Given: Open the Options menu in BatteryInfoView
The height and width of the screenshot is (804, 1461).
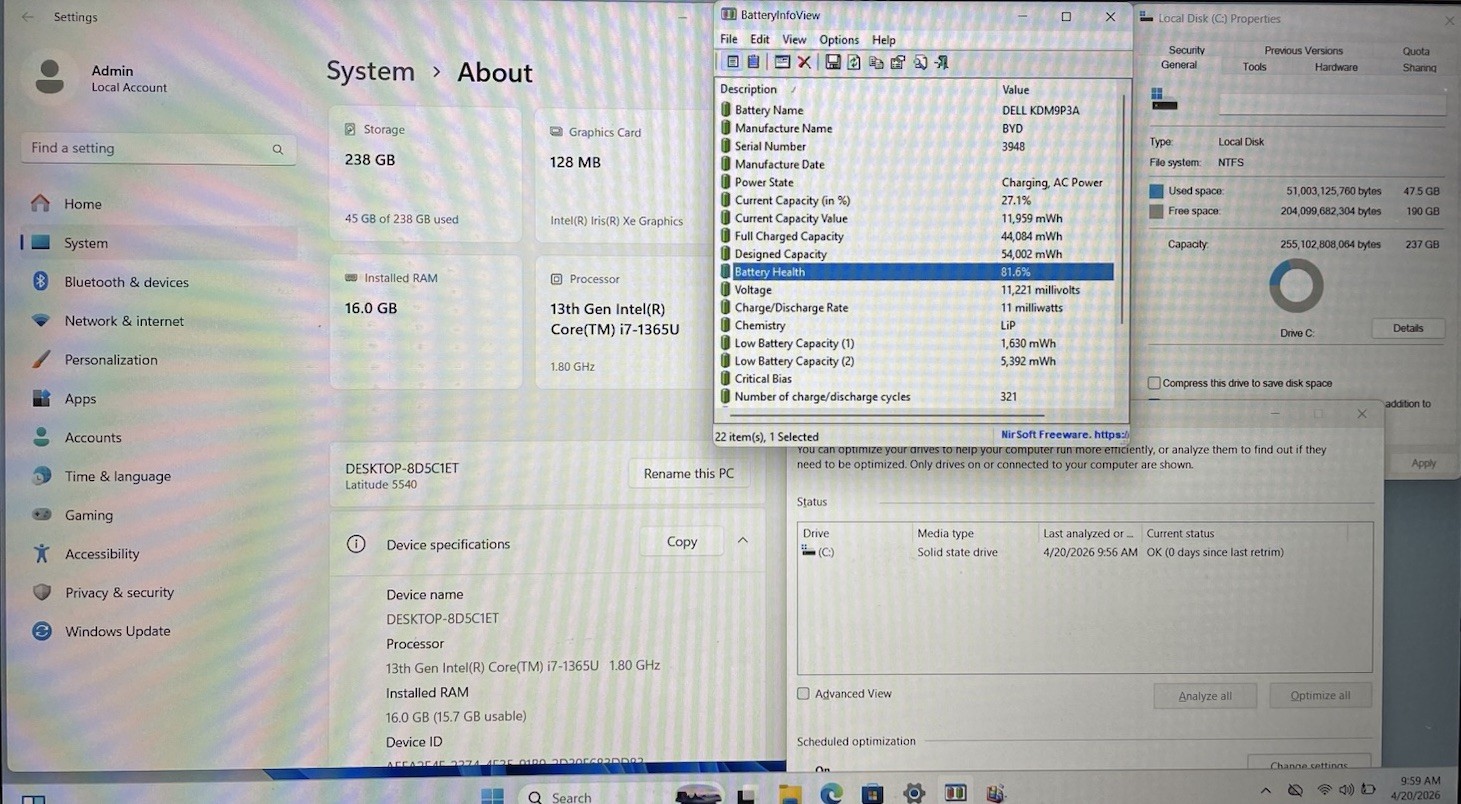Looking at the screenshot, I should click(839, 40).
